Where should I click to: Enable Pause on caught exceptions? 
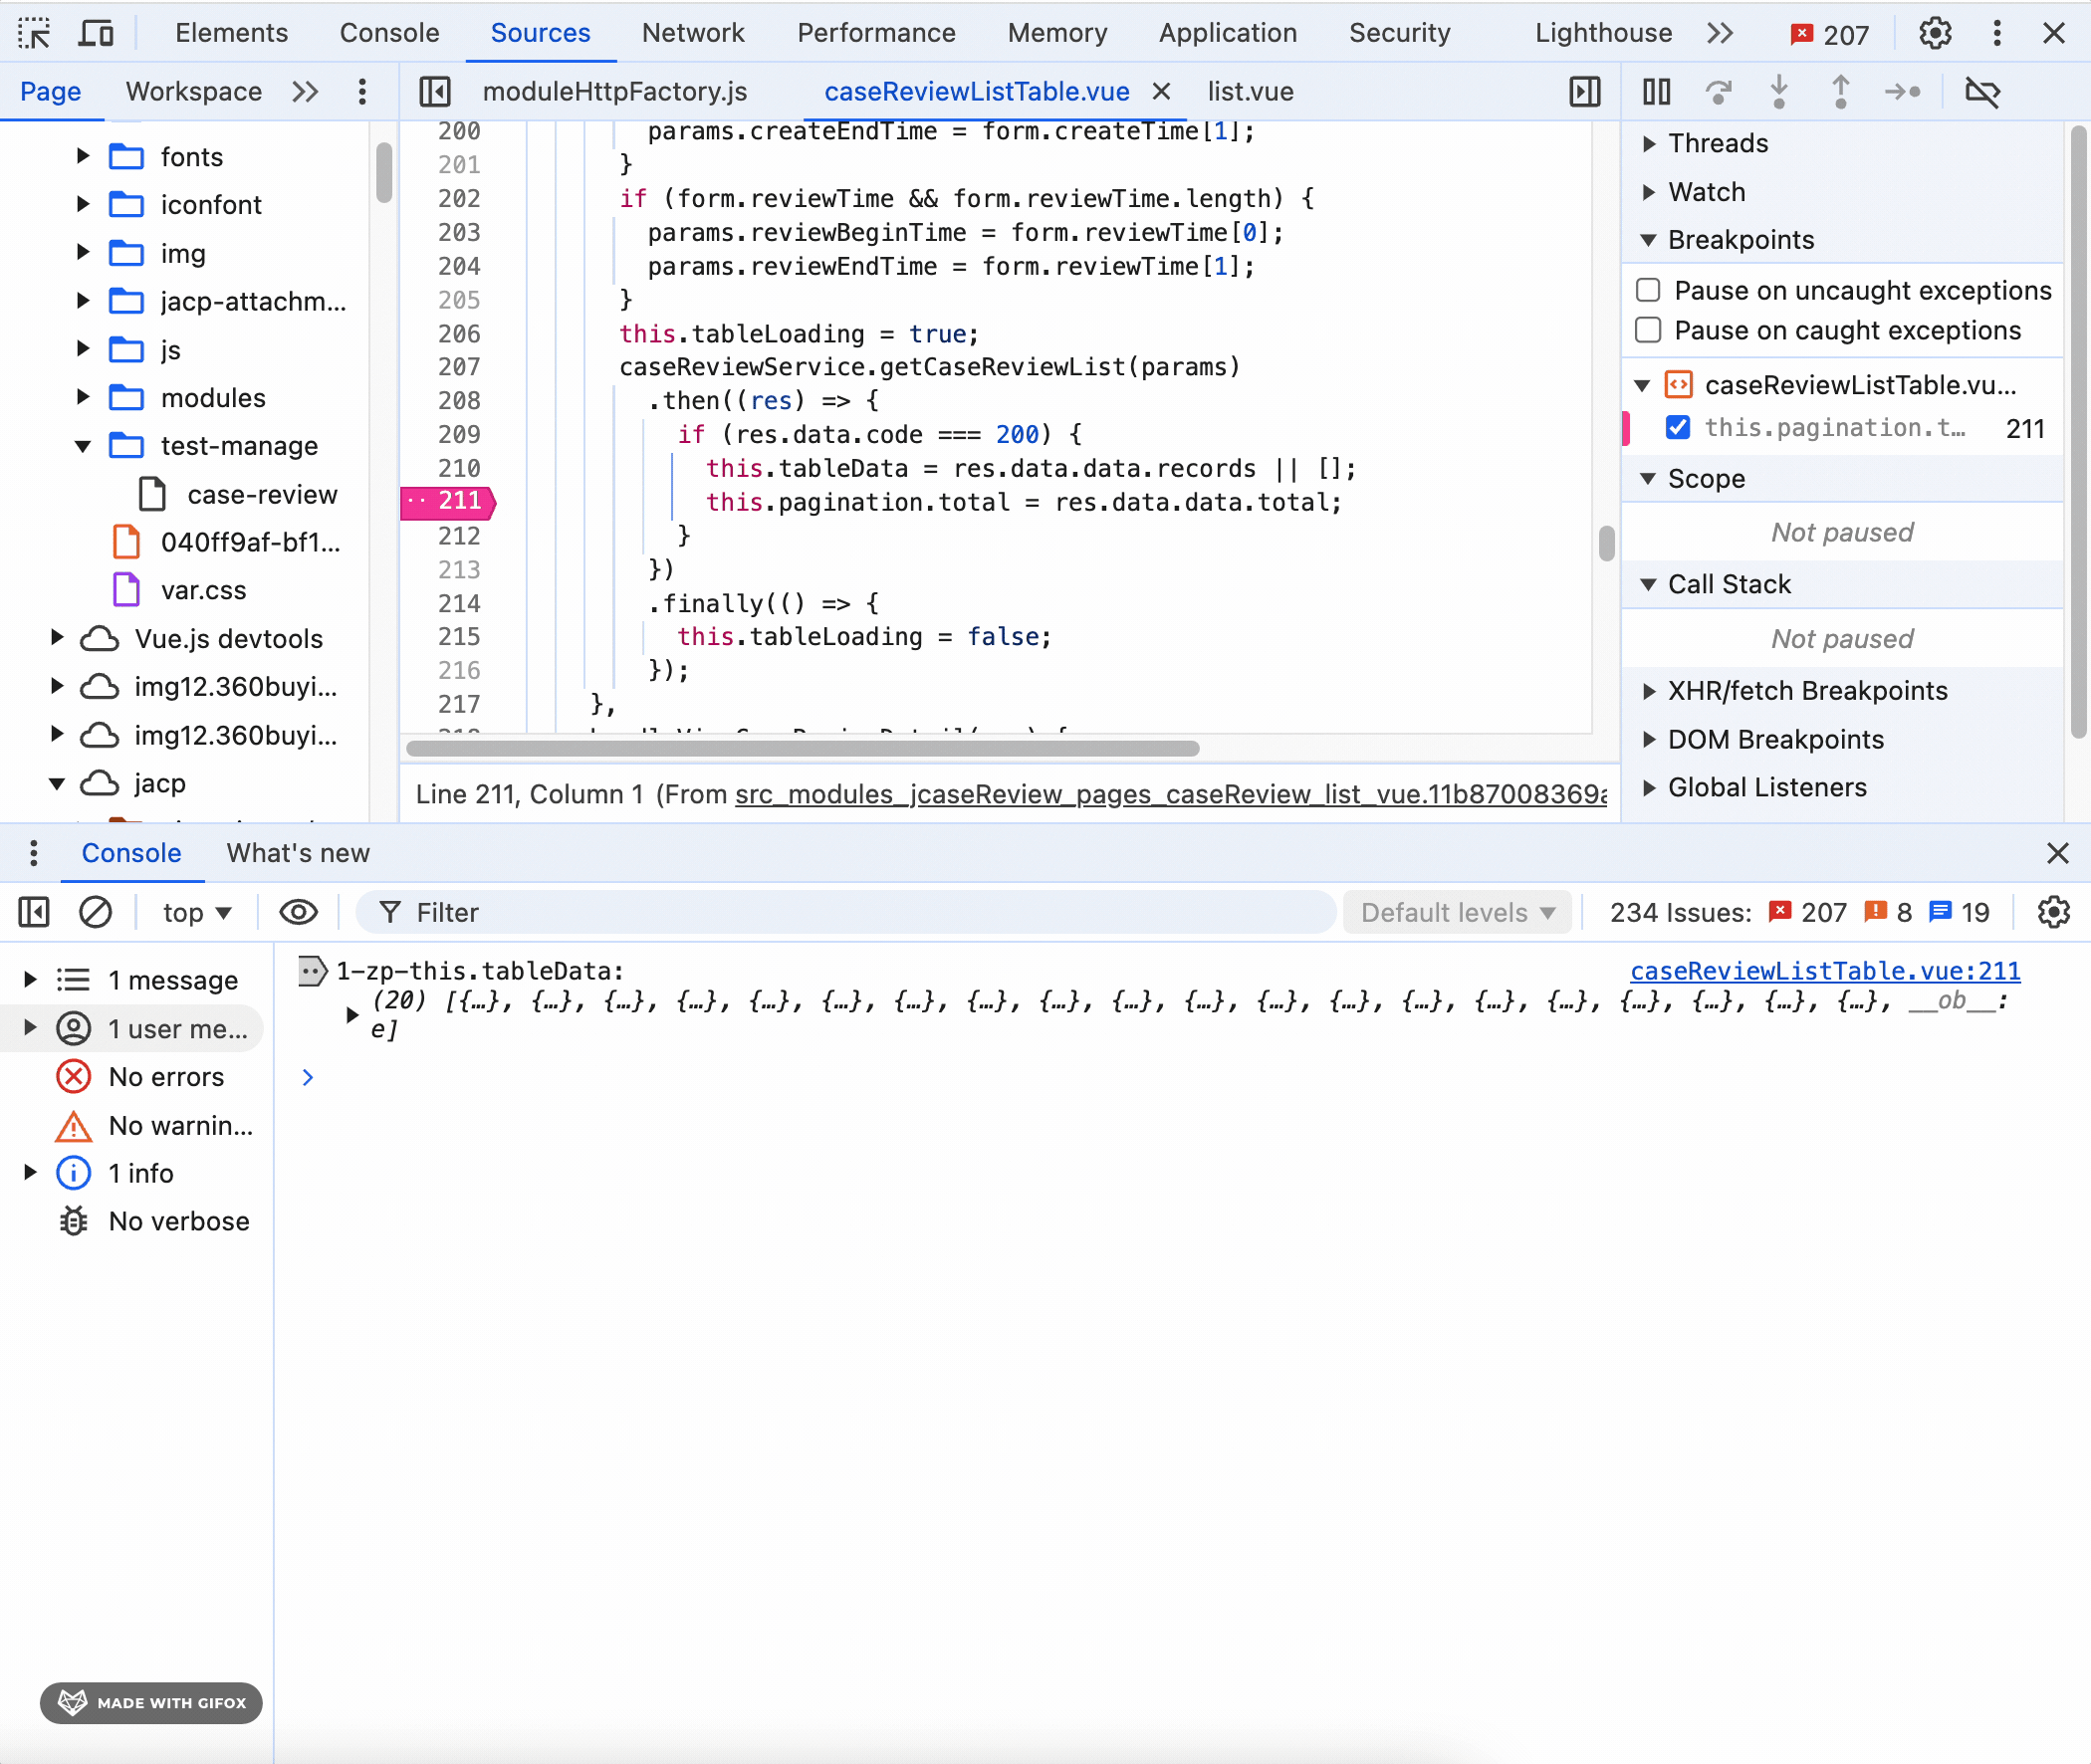point(1648,330)
